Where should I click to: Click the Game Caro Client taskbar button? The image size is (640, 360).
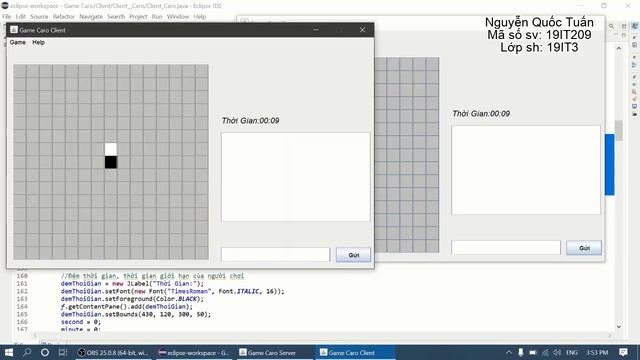(x=354, y=352)
